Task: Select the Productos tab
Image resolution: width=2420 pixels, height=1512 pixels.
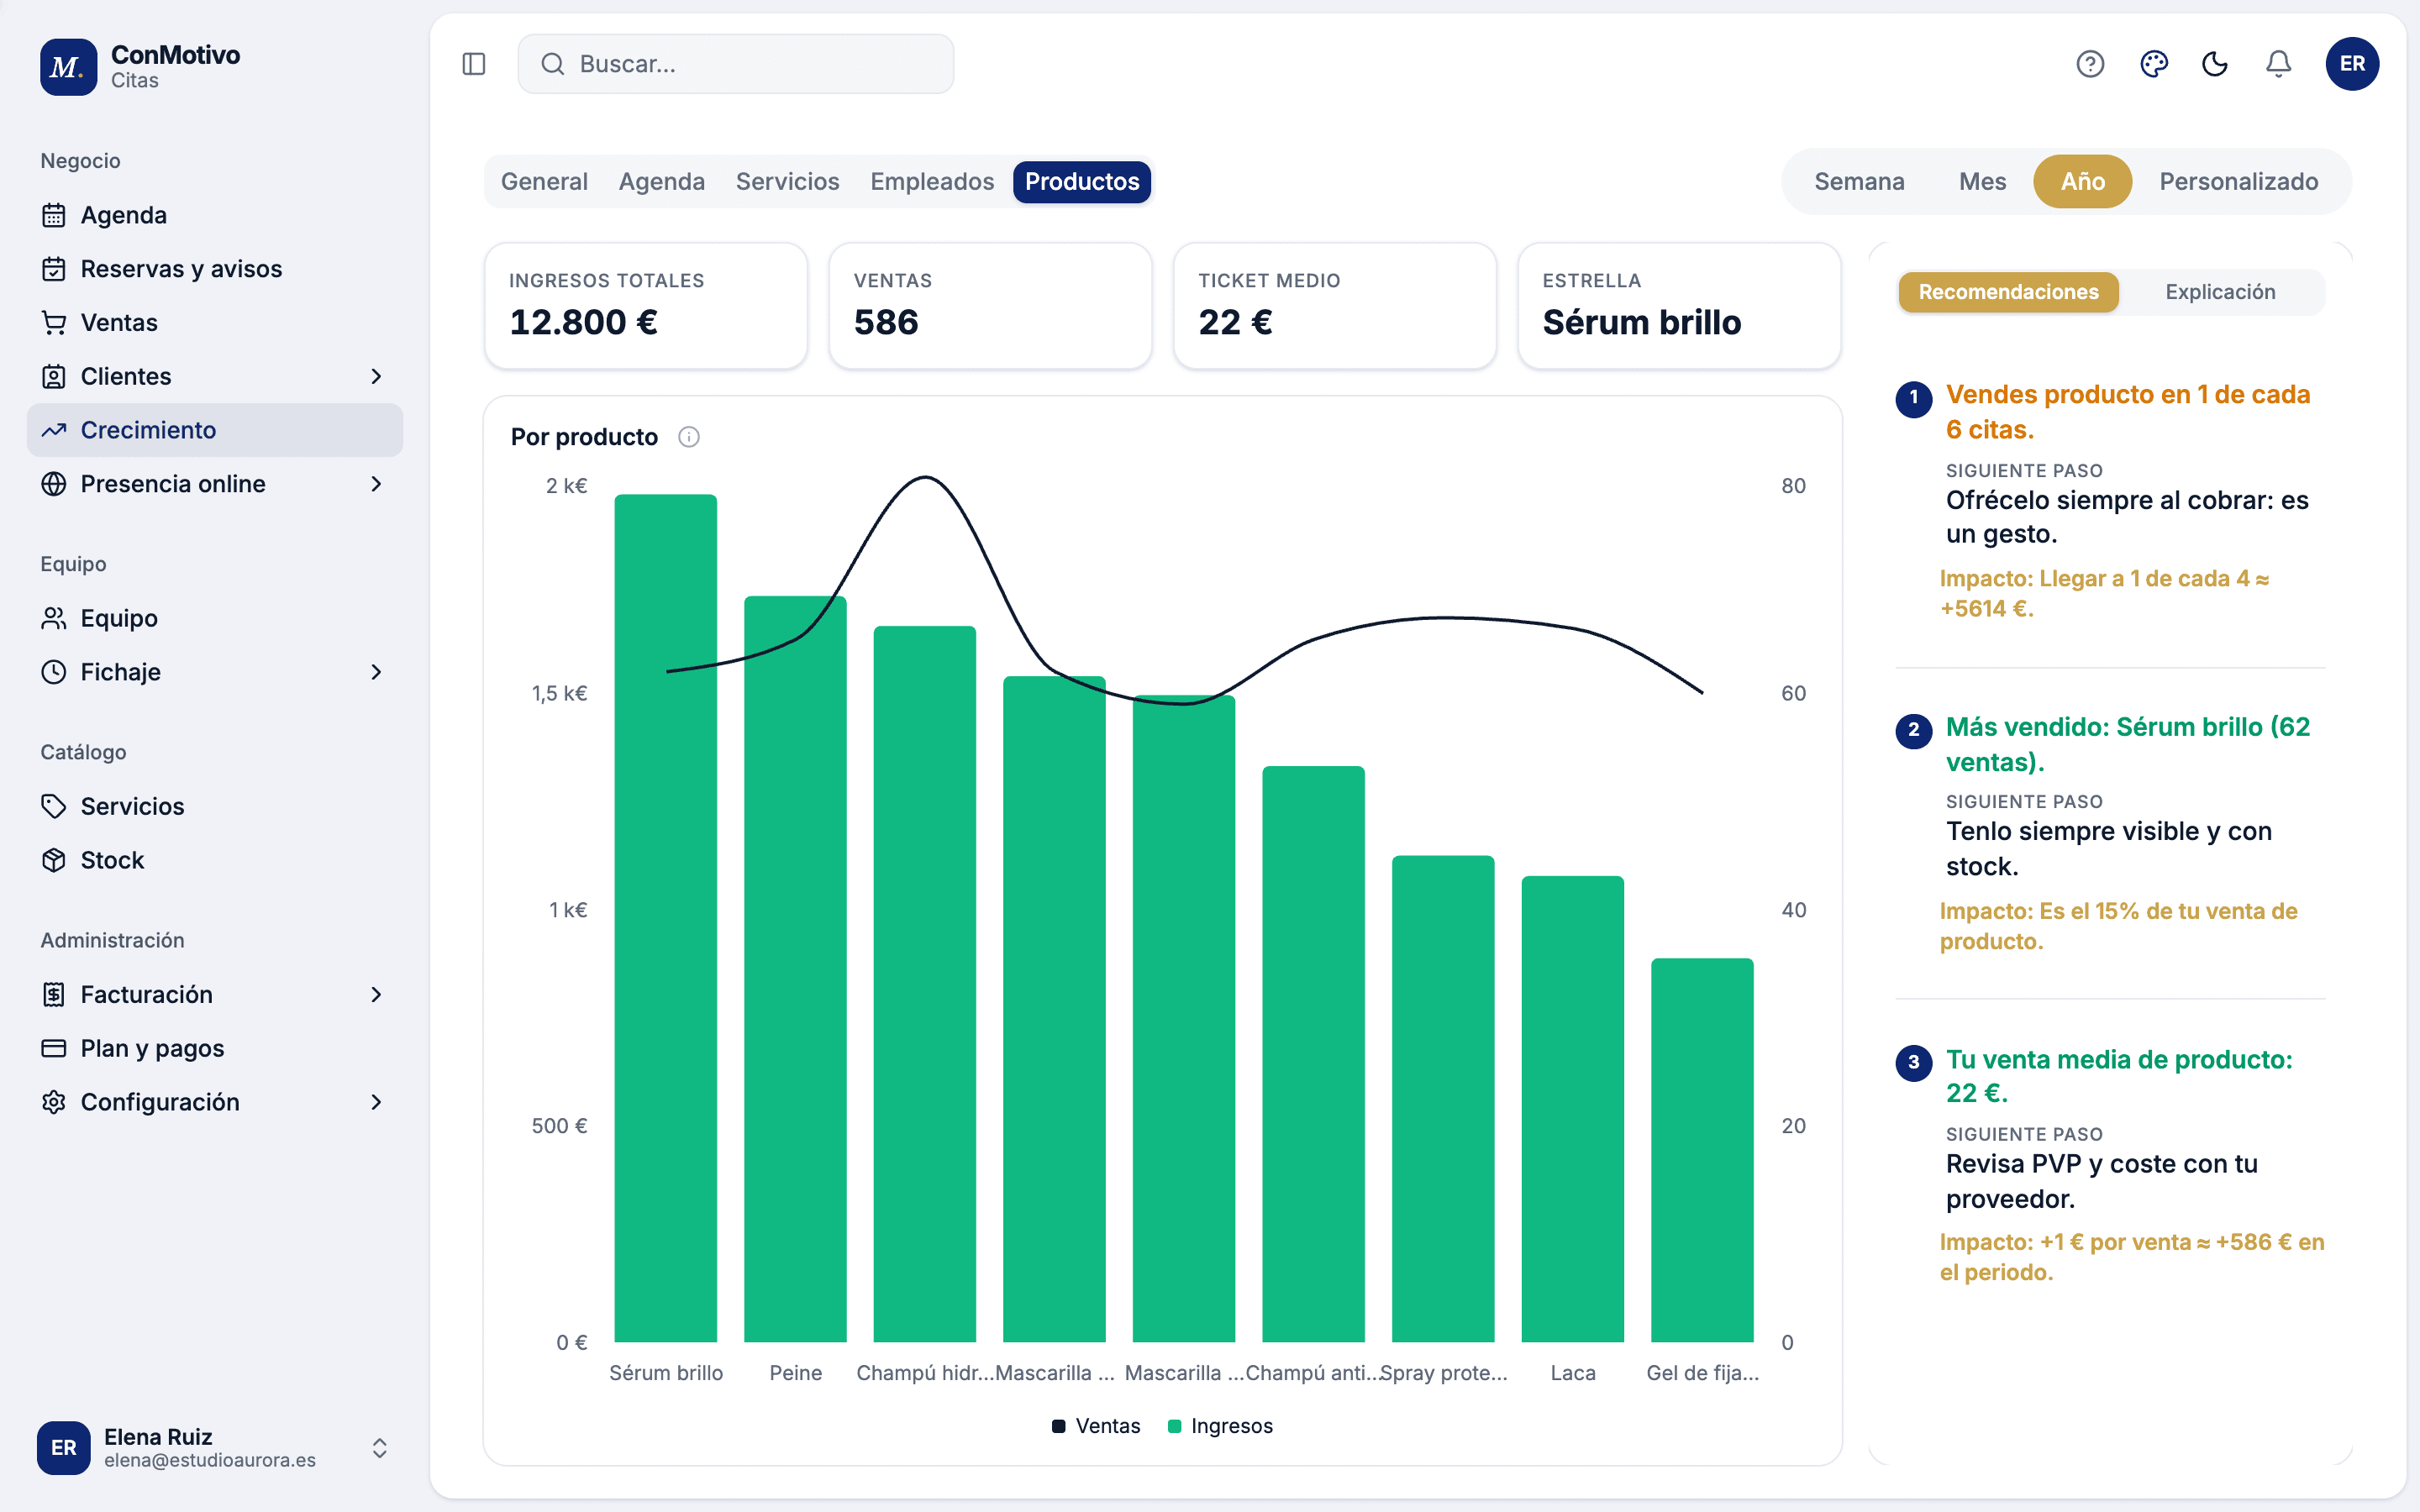Action: coord(1082,181)
